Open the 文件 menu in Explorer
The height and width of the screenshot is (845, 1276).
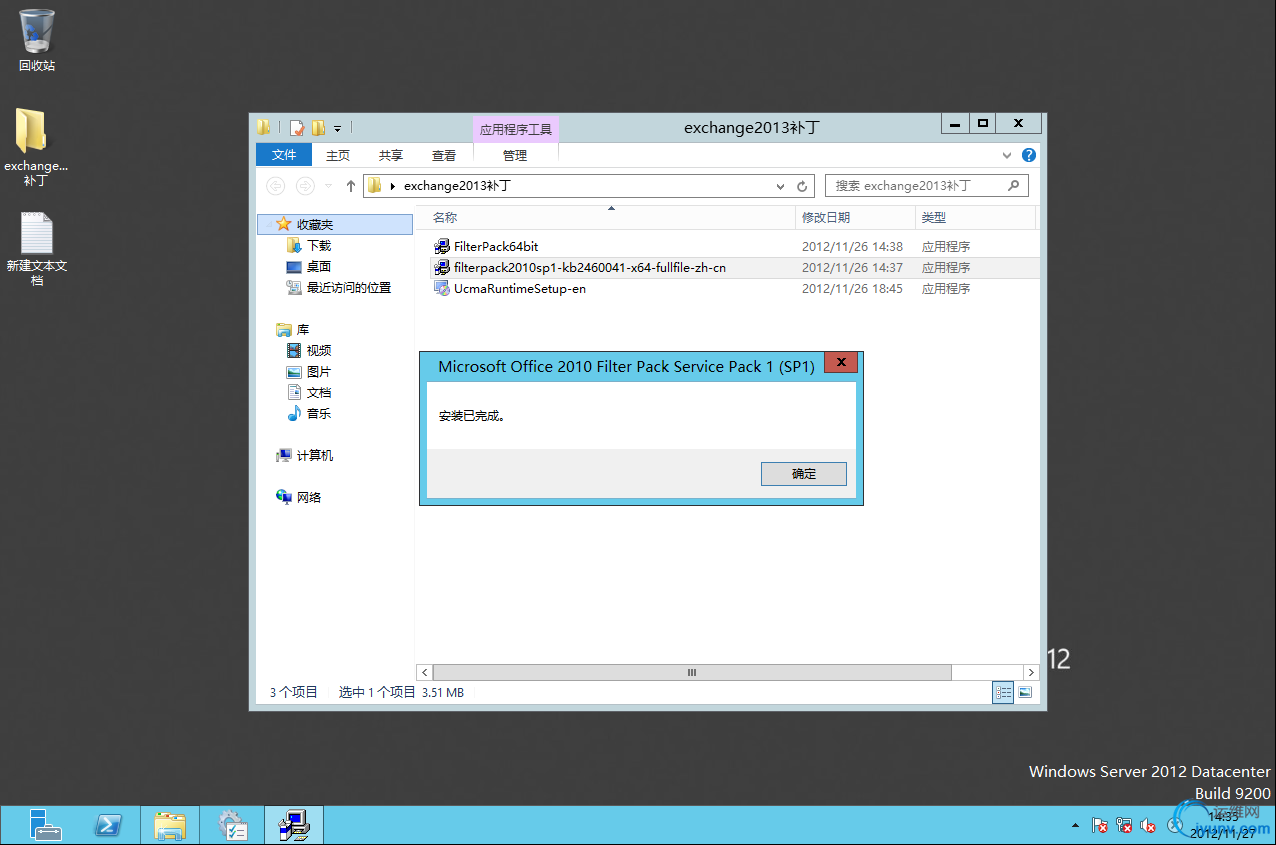284,155
